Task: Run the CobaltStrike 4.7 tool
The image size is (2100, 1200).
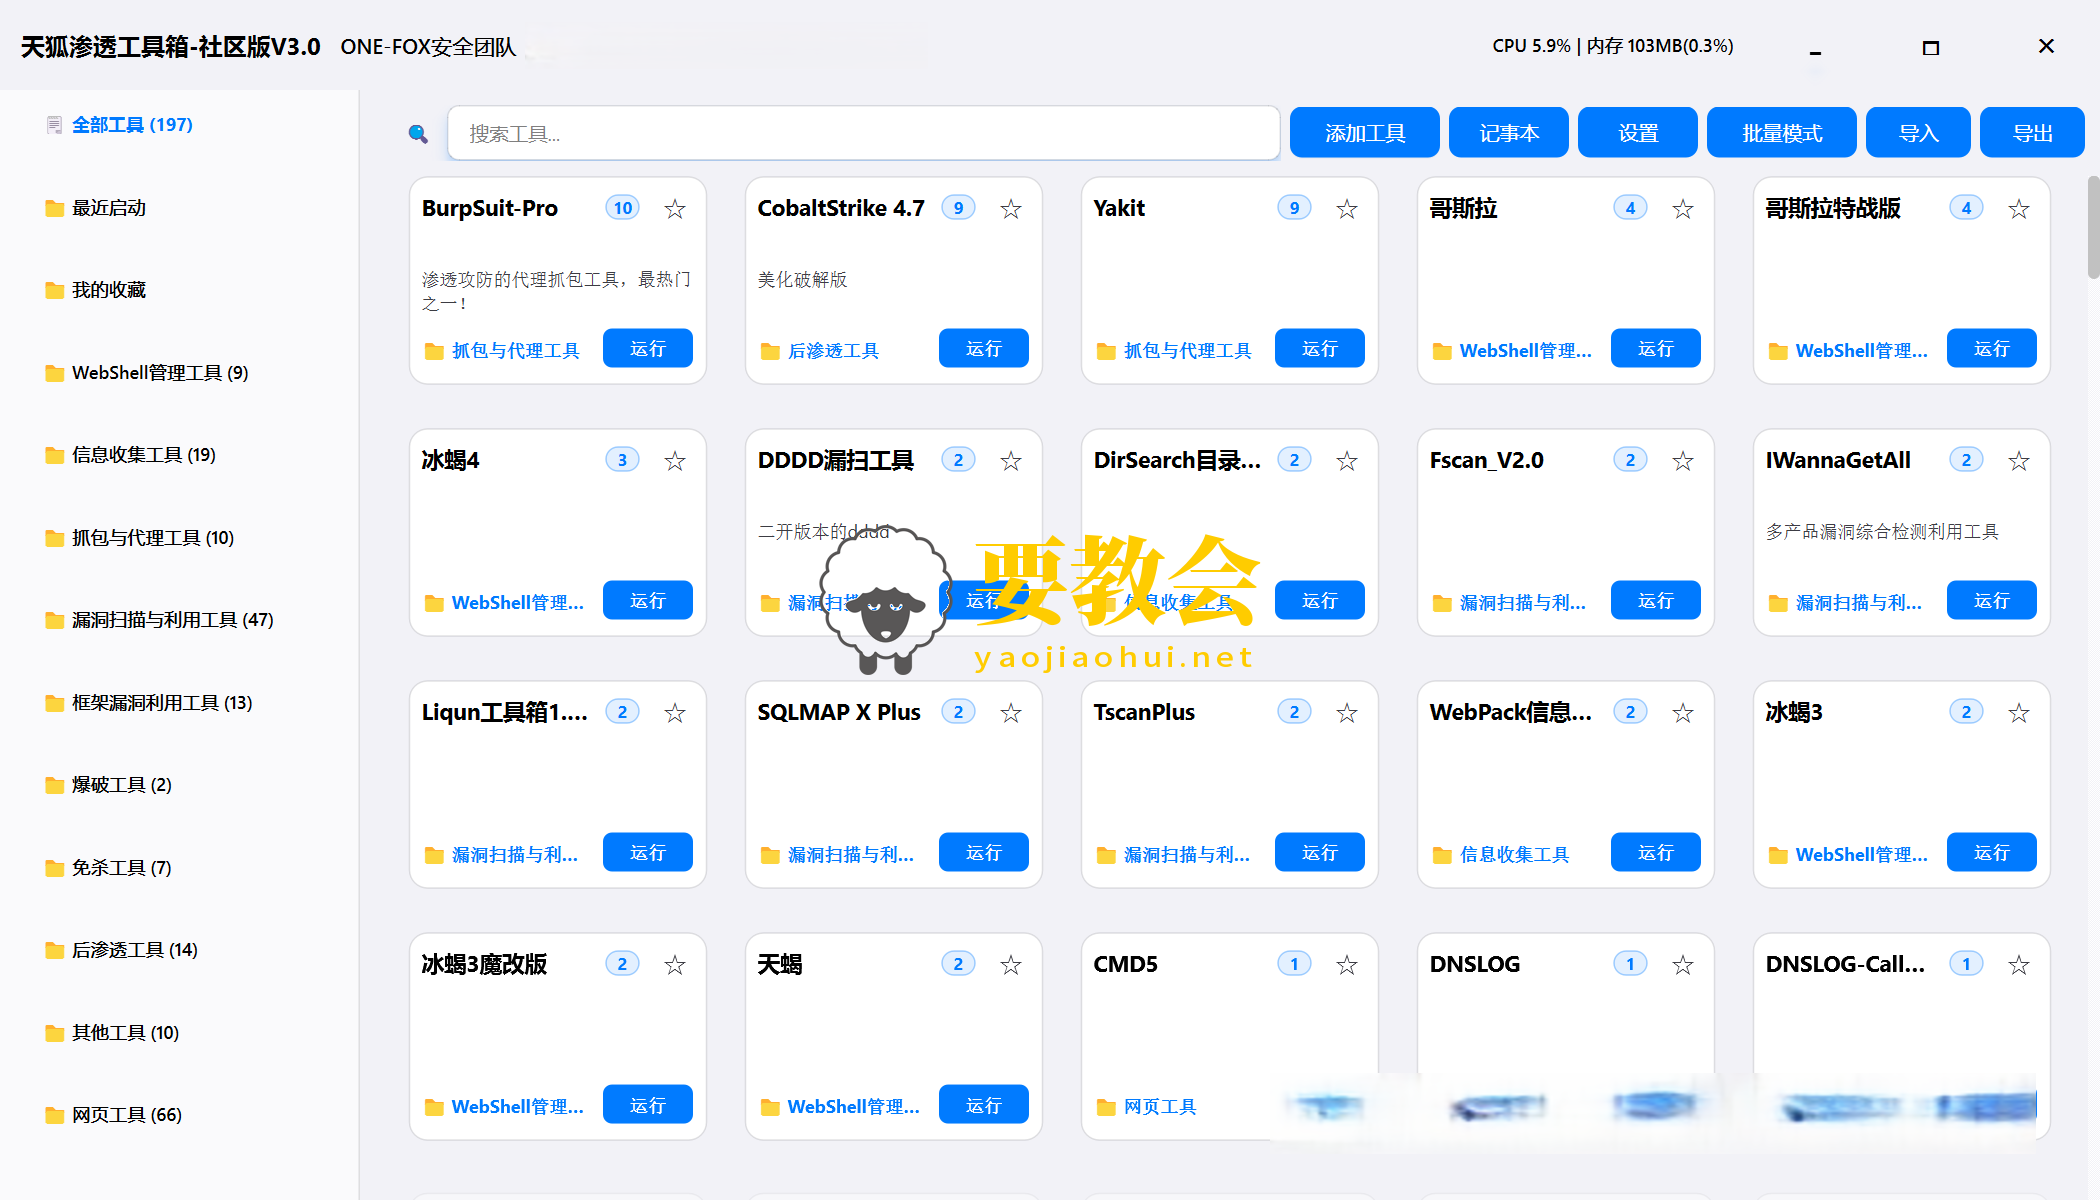Action: 983,348
